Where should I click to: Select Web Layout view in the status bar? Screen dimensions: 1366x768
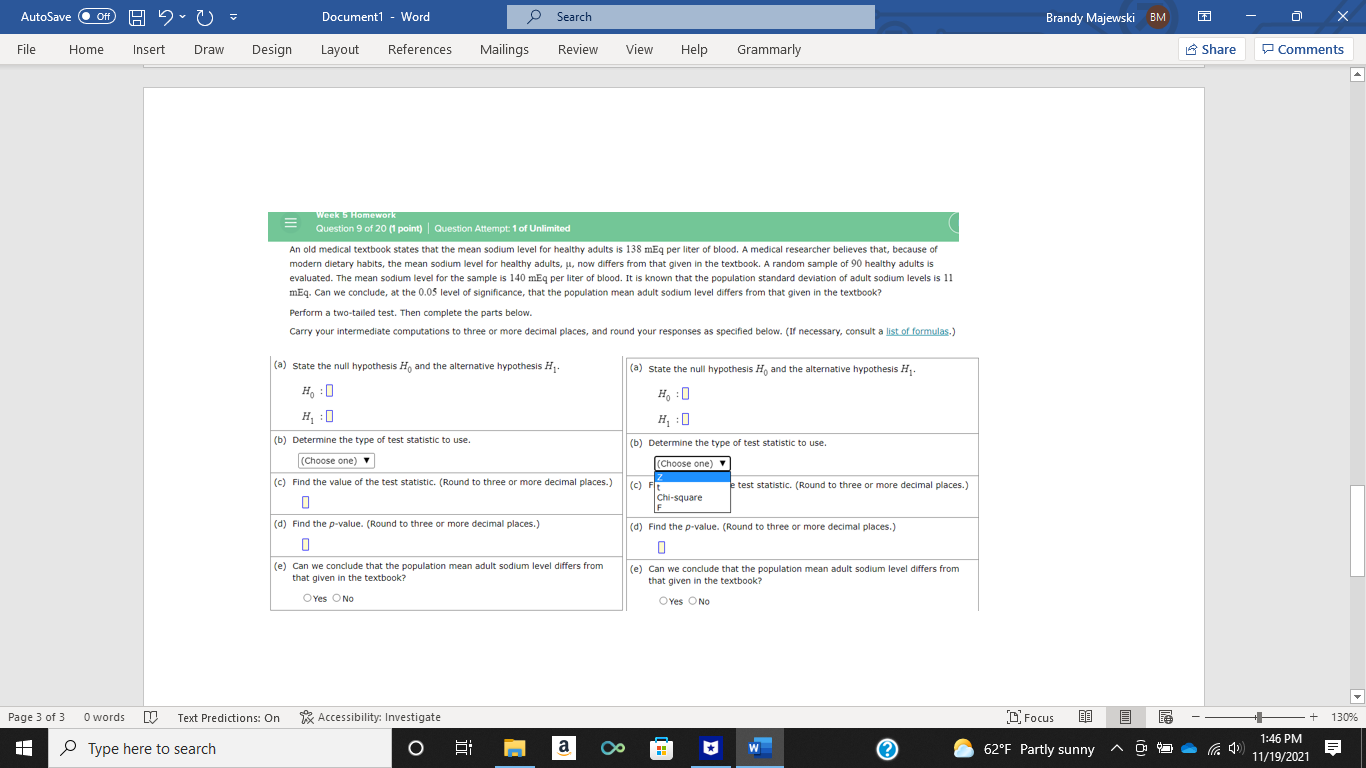pos(1165,717)
